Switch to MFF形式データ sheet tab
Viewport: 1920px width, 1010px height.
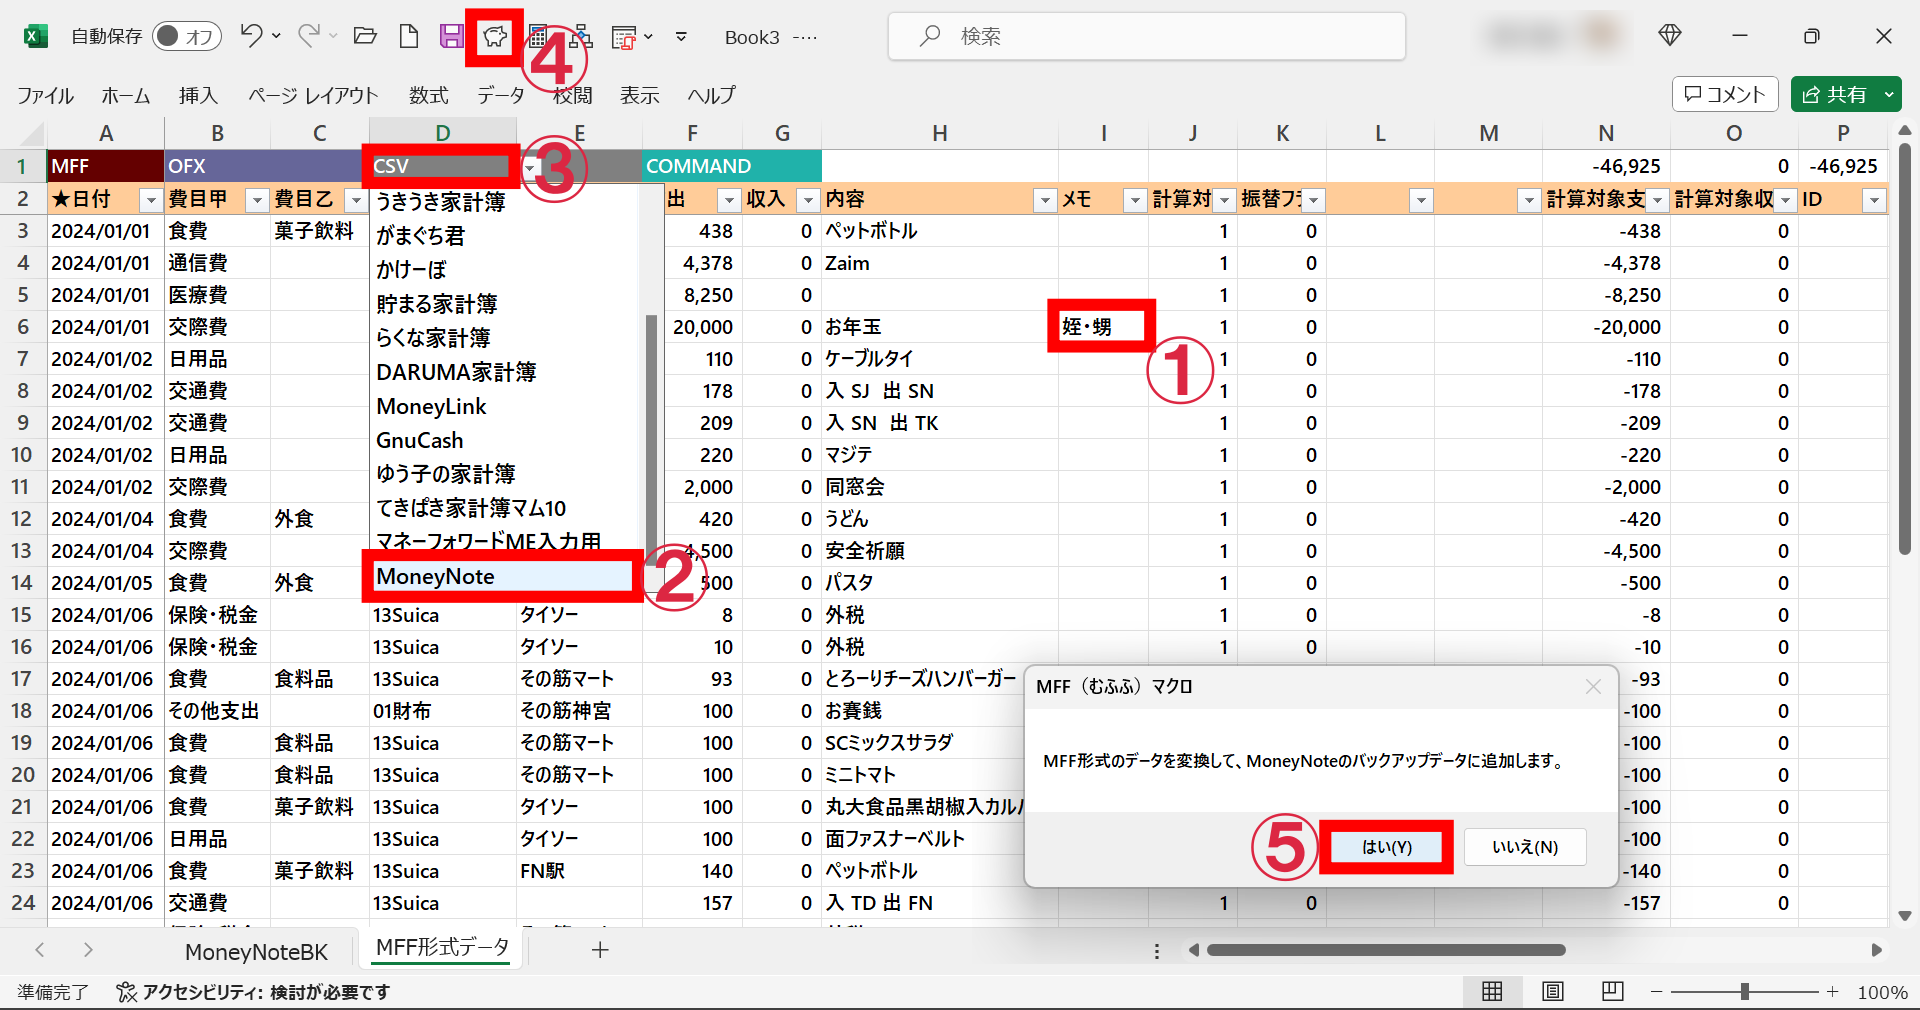coord(442,947)
